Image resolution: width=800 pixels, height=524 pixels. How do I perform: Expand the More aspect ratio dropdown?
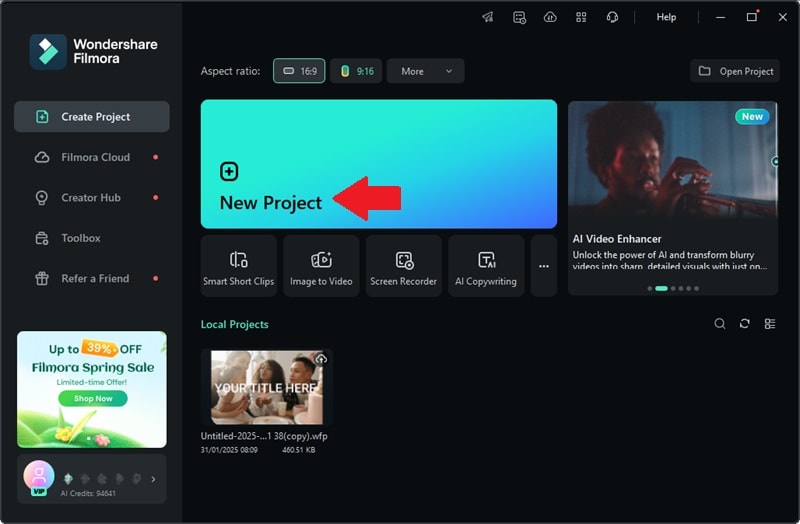pos(426,71)
